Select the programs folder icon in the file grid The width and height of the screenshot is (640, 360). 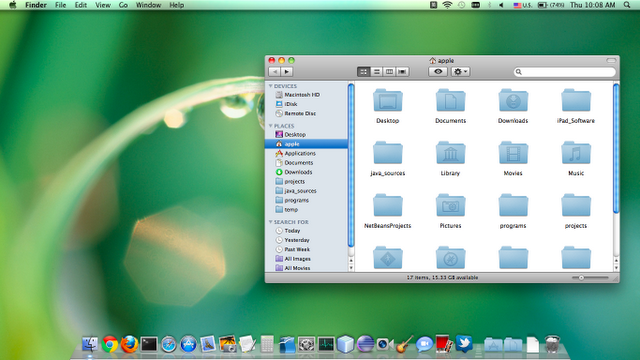[x=513, y=205]
